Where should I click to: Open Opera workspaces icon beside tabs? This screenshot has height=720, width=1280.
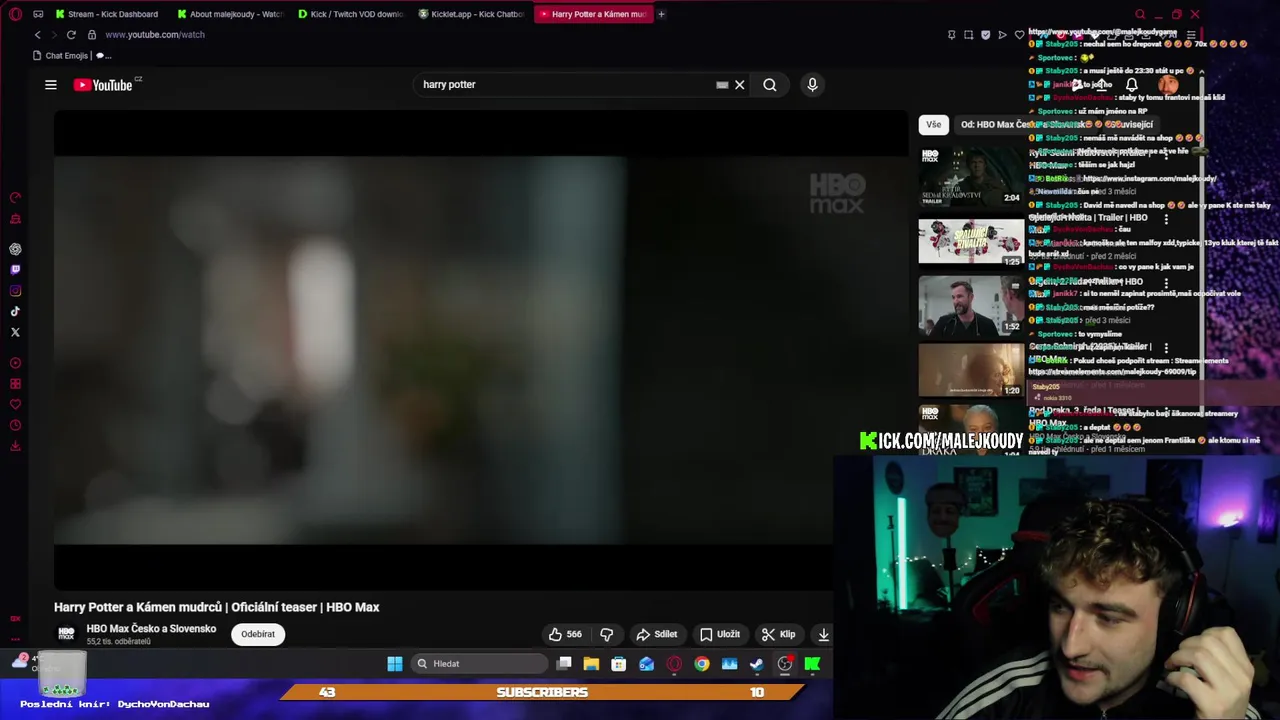(38, 14)
